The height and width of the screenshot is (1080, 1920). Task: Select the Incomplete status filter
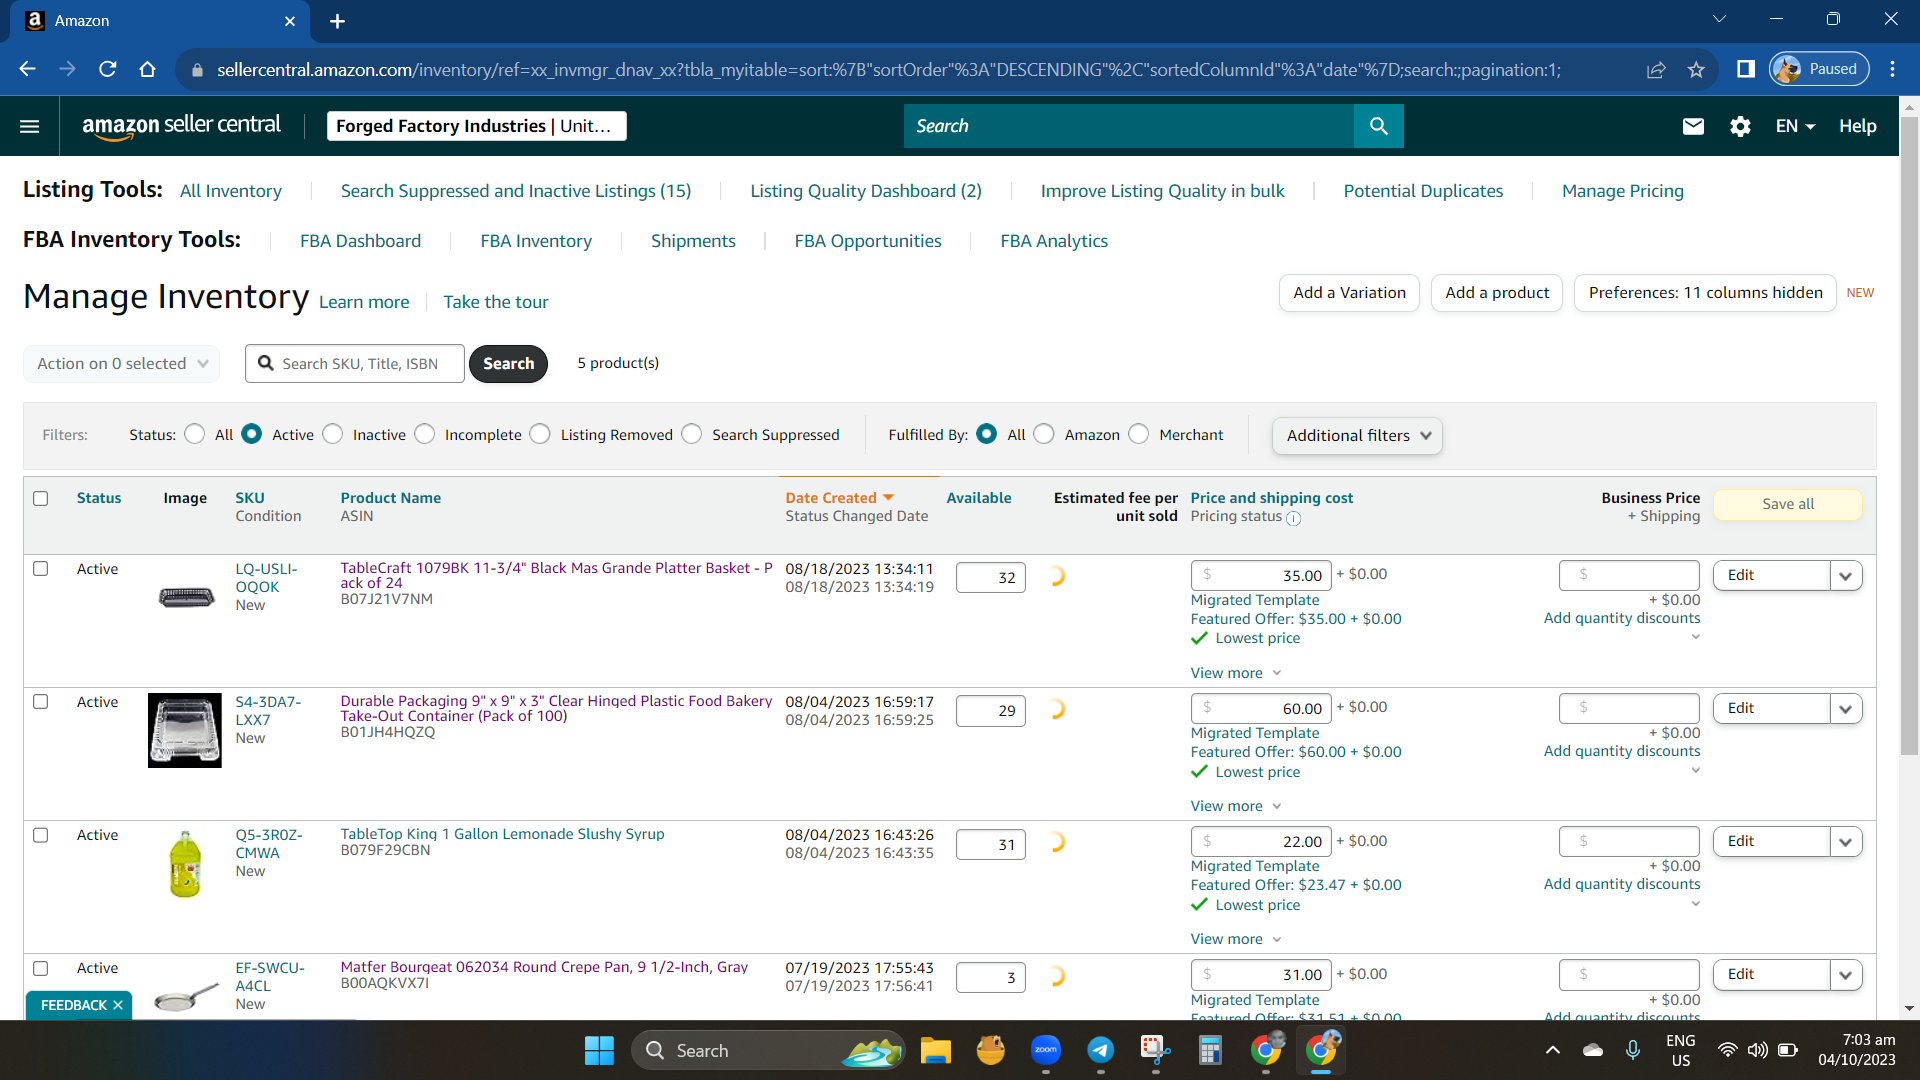pos(425,434)
